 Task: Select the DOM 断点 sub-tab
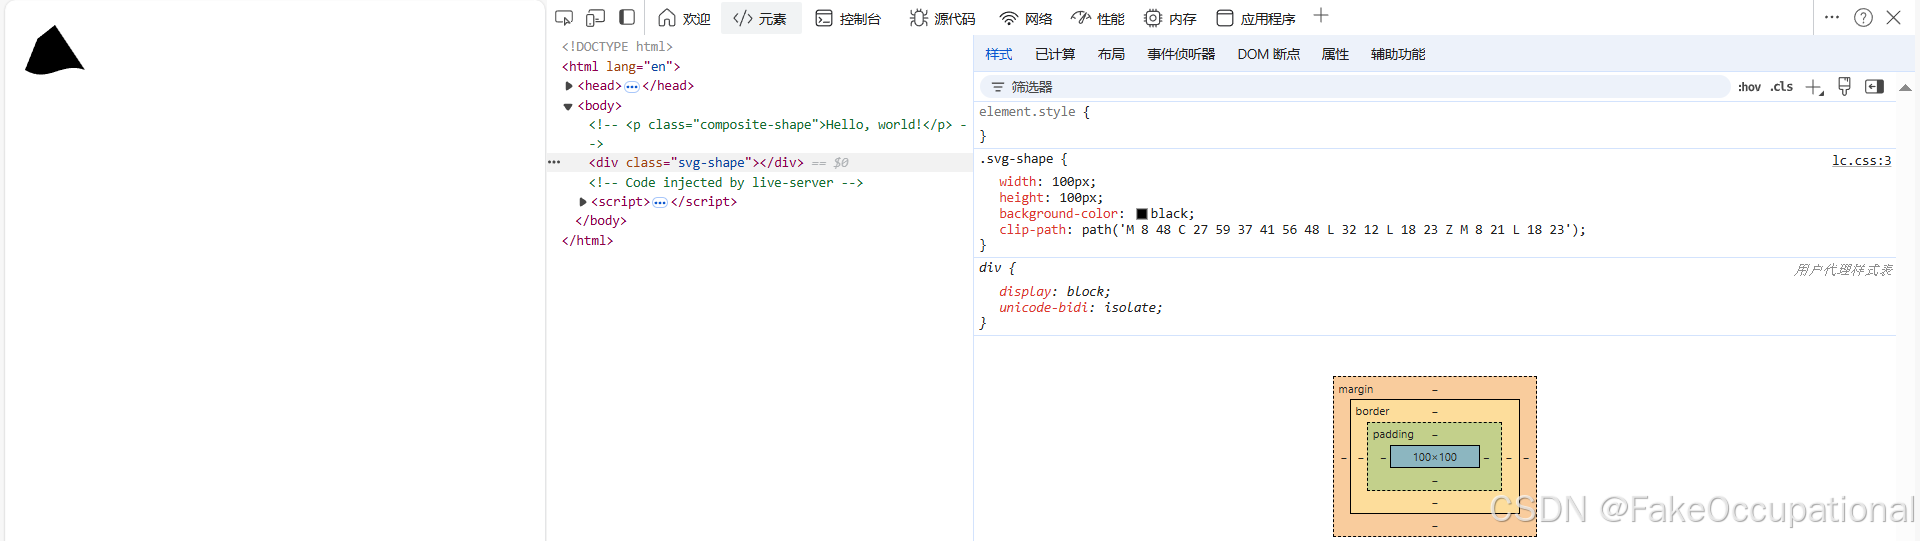coord(1269,54)
